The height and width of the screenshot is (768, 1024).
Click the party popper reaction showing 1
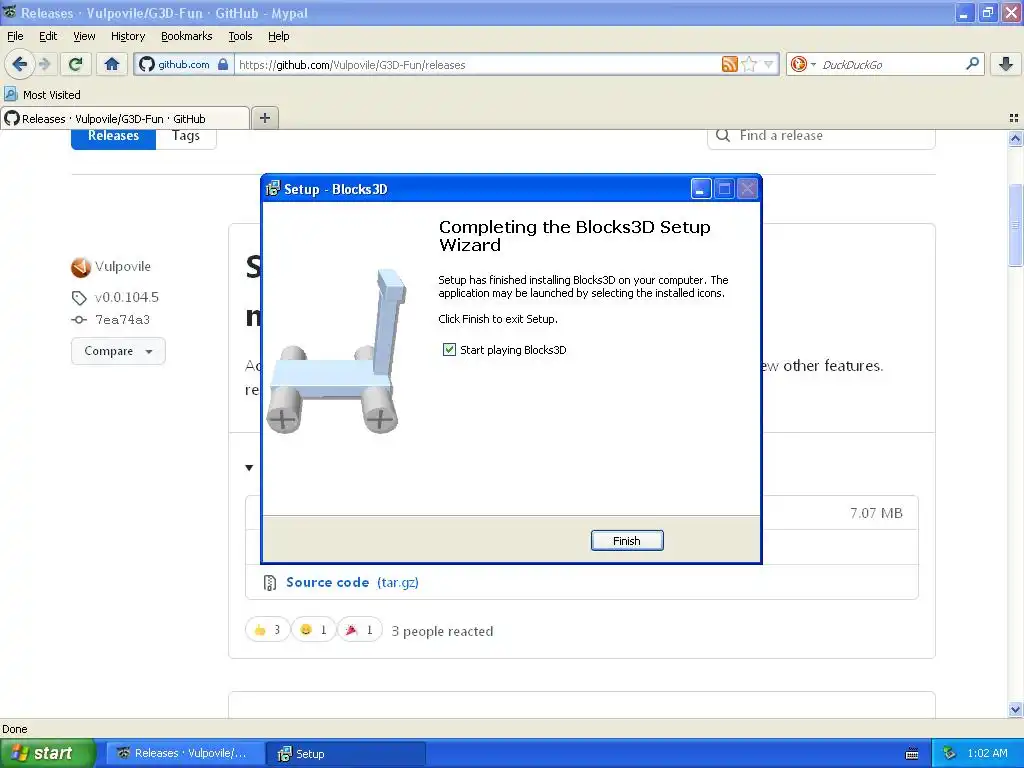coord(359,630)
